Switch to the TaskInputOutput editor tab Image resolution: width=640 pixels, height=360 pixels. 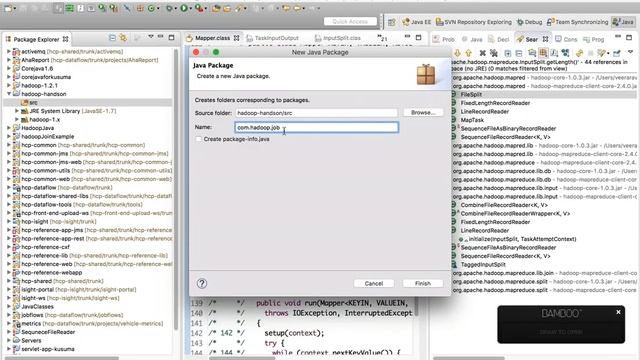point(273,38)
